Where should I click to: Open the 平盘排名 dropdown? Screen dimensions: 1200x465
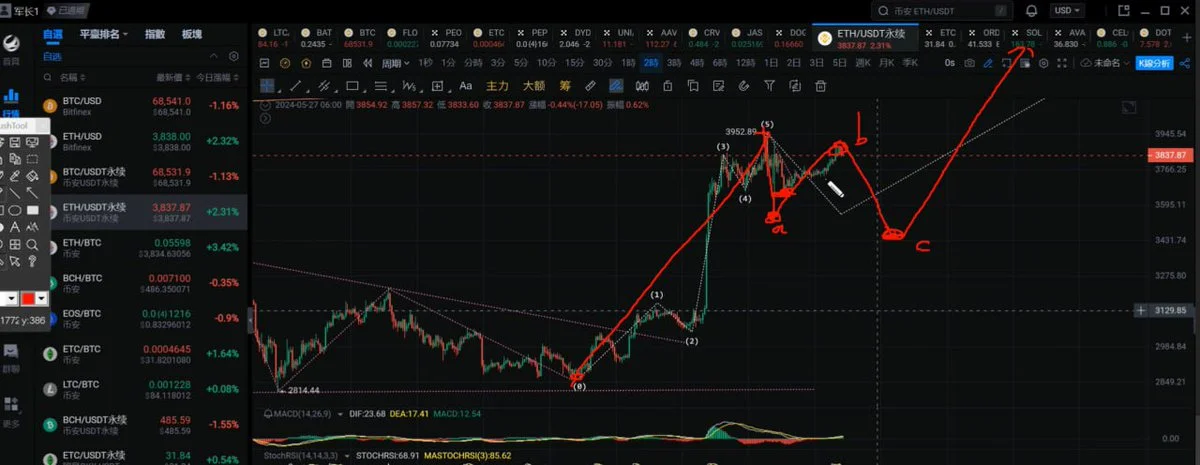[103, 34]
